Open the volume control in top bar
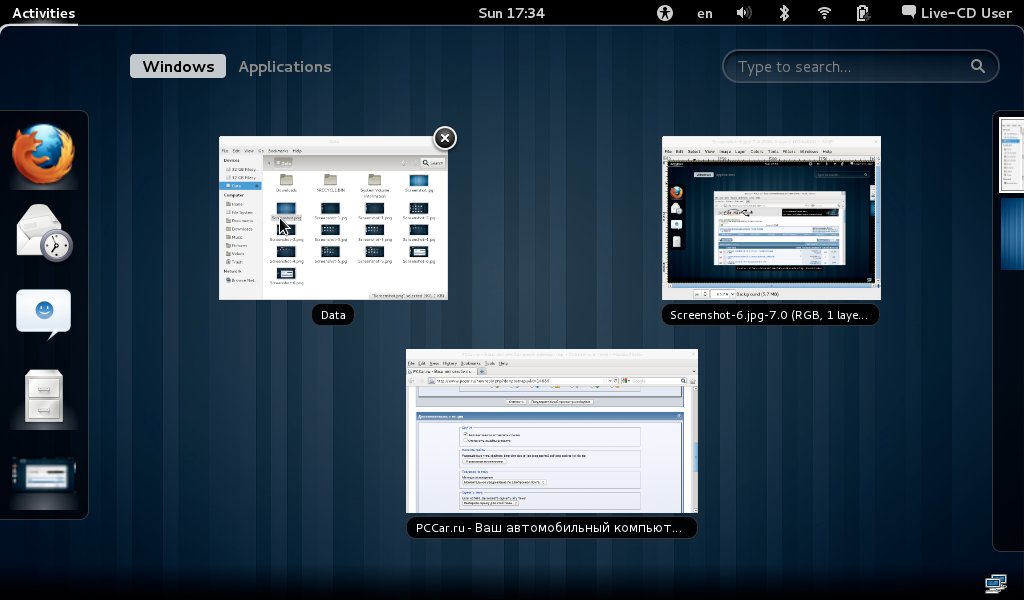 coord(744,13)
